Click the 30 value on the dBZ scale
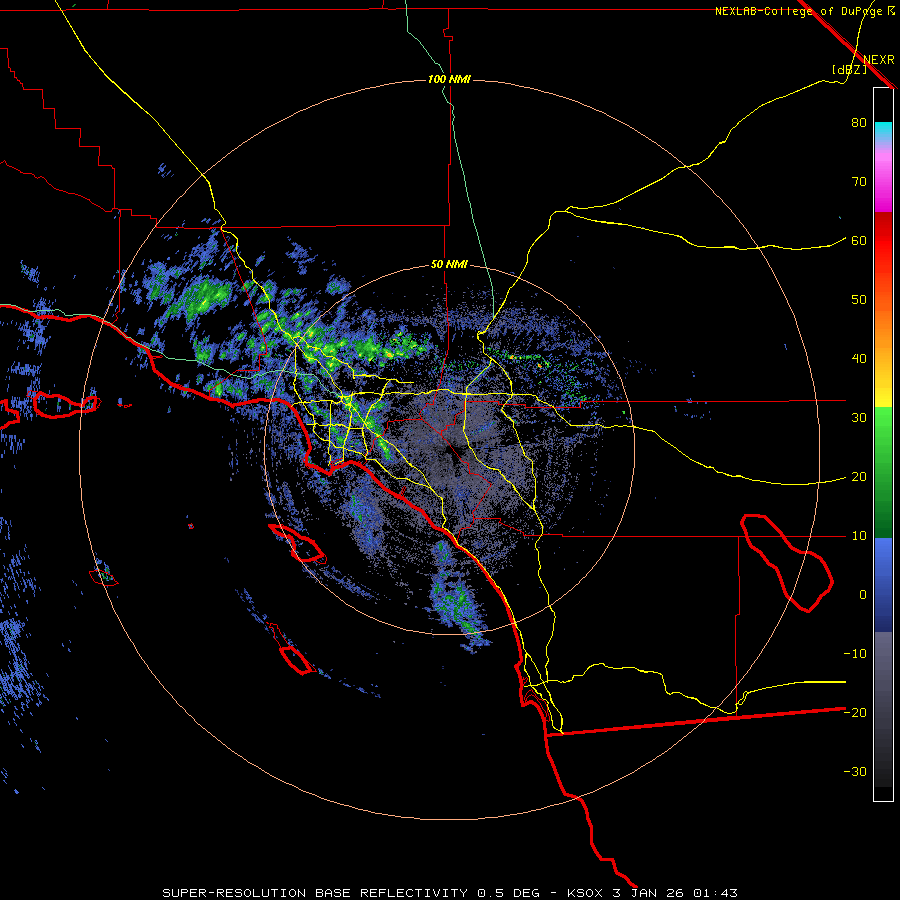 tap(859, 418)
